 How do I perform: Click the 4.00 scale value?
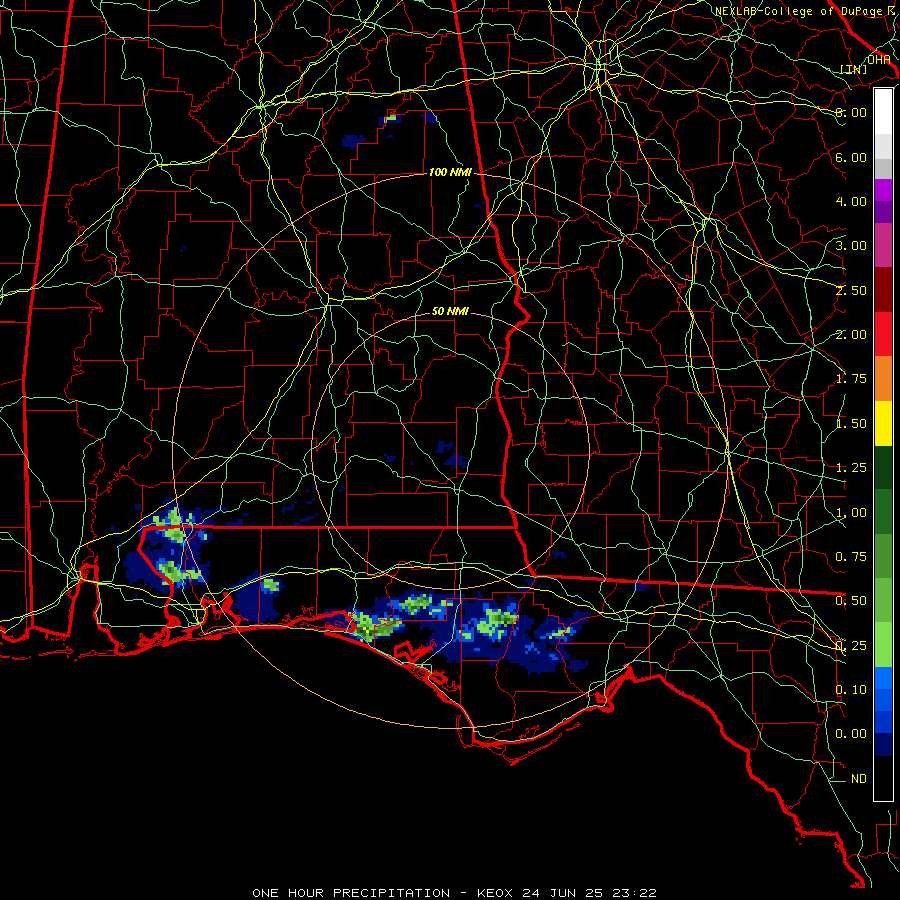pos(851,201)
